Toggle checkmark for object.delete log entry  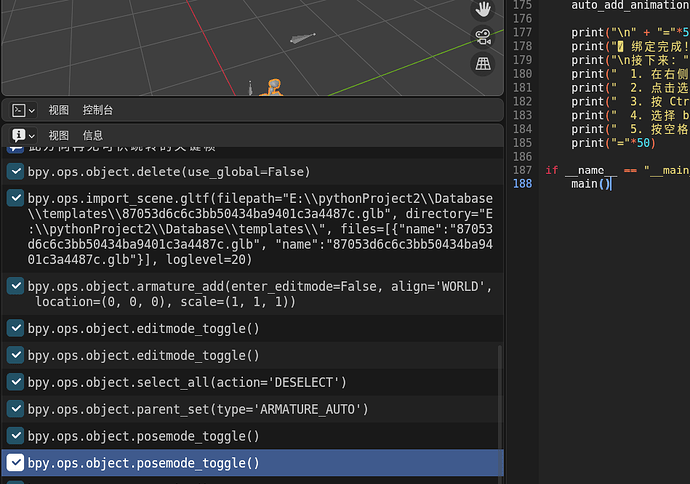[15, 171]
